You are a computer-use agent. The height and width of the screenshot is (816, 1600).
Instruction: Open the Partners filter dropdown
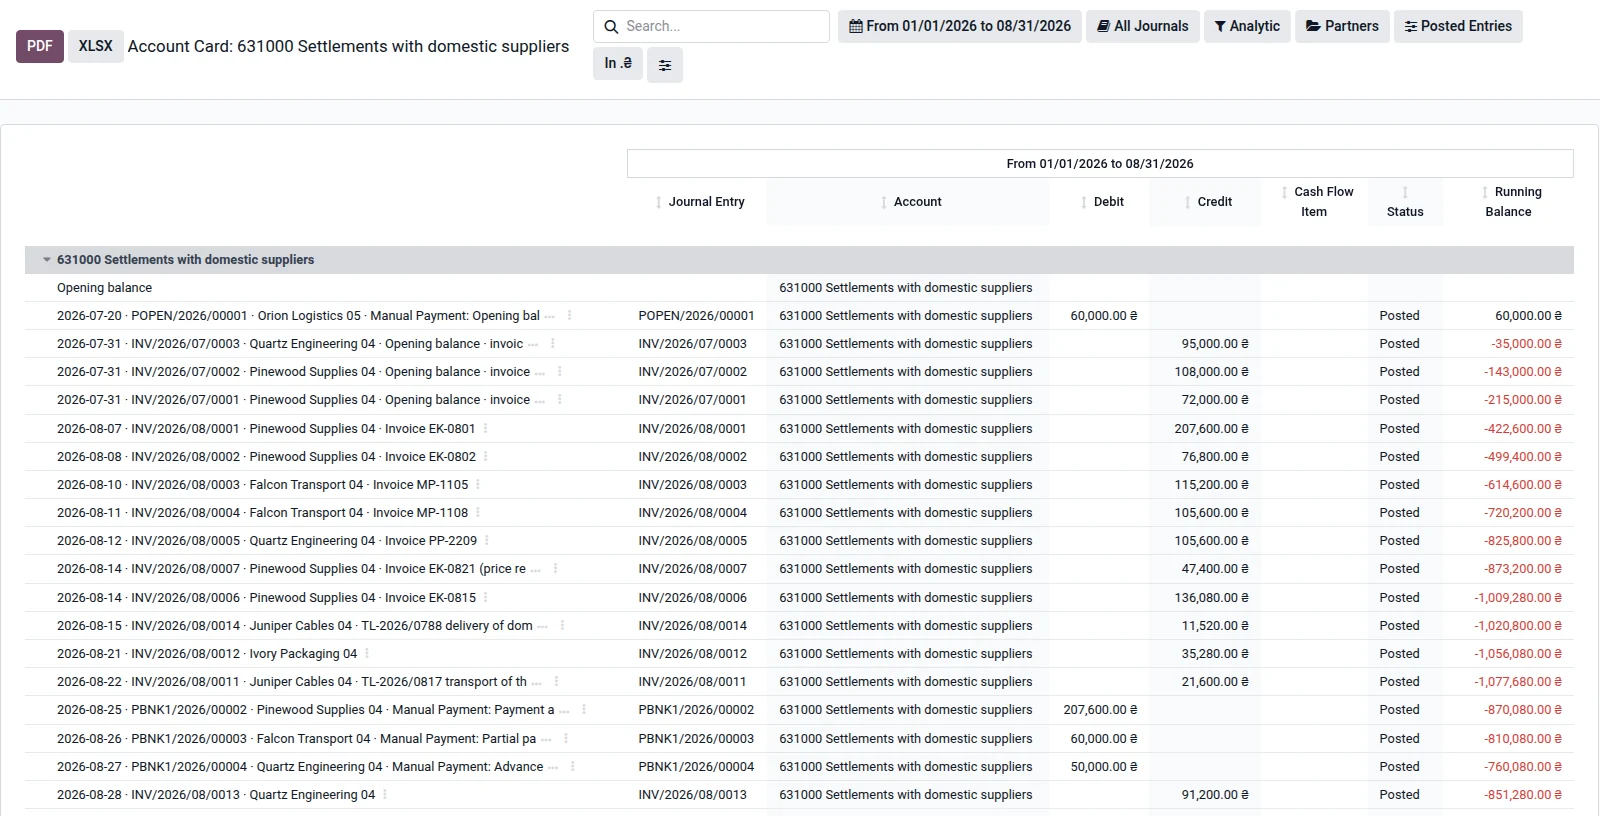click(x=1342, y=26)
